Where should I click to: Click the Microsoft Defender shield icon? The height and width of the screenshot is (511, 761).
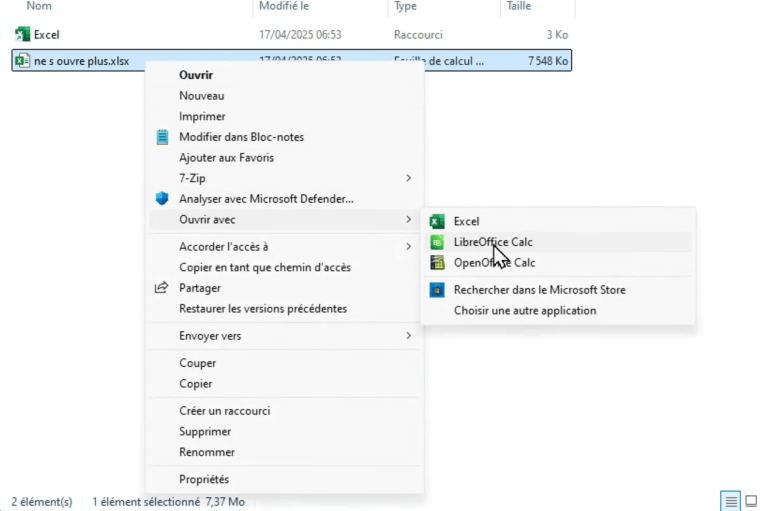[x=162, y=199]
